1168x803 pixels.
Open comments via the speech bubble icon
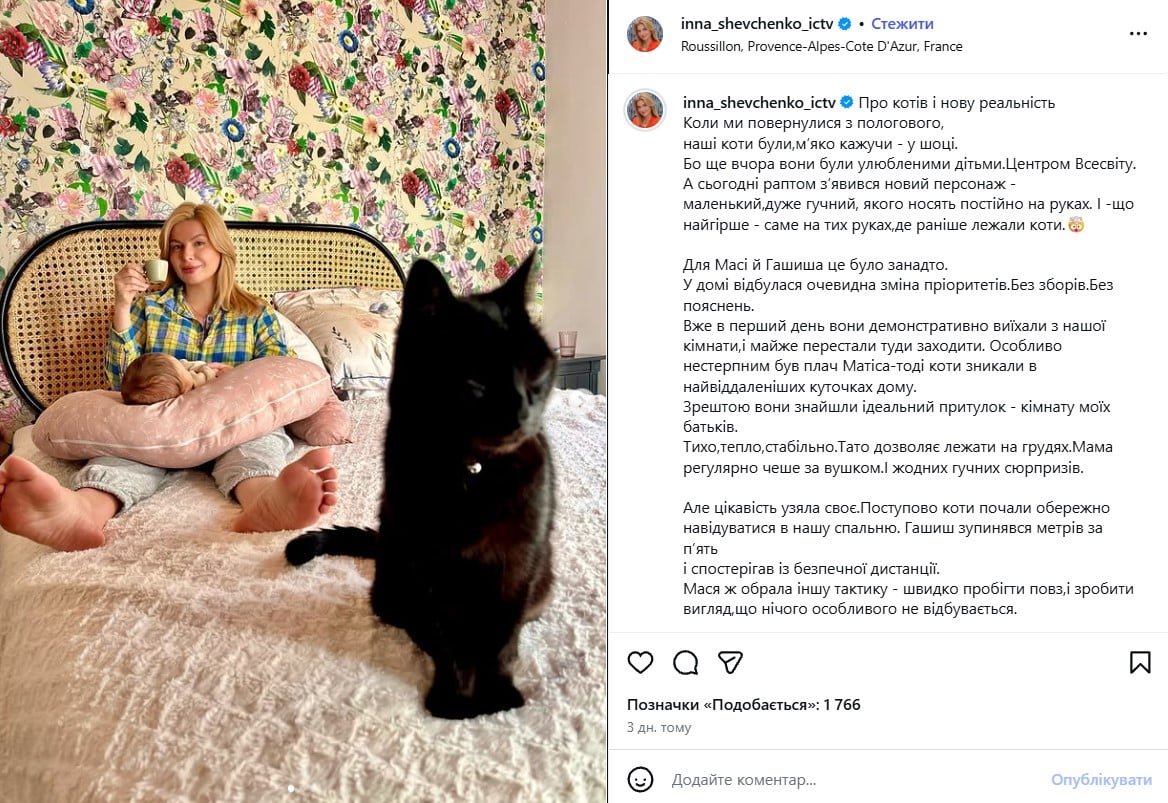click(x=685, y=662)
